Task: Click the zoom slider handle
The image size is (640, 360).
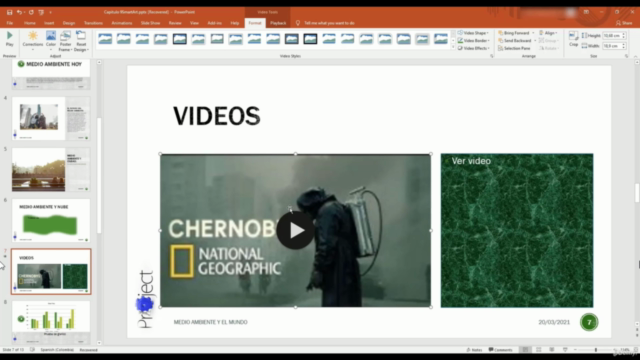Action: tap(596, 350)
